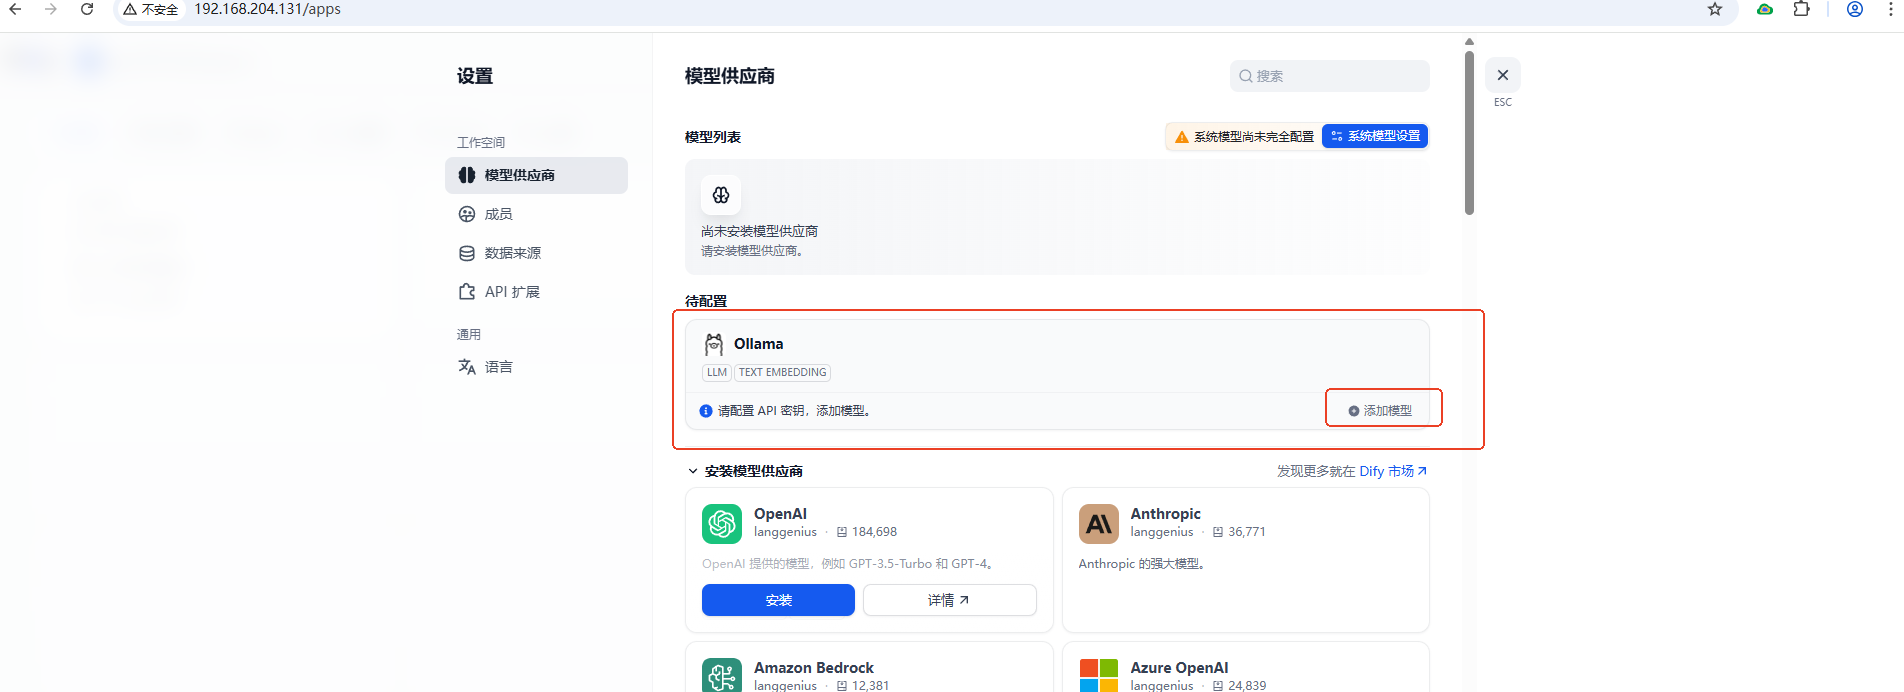This screenshot has width=1904, height=692.
Task: Click the browser forward arrow
Action: point(51,9)
